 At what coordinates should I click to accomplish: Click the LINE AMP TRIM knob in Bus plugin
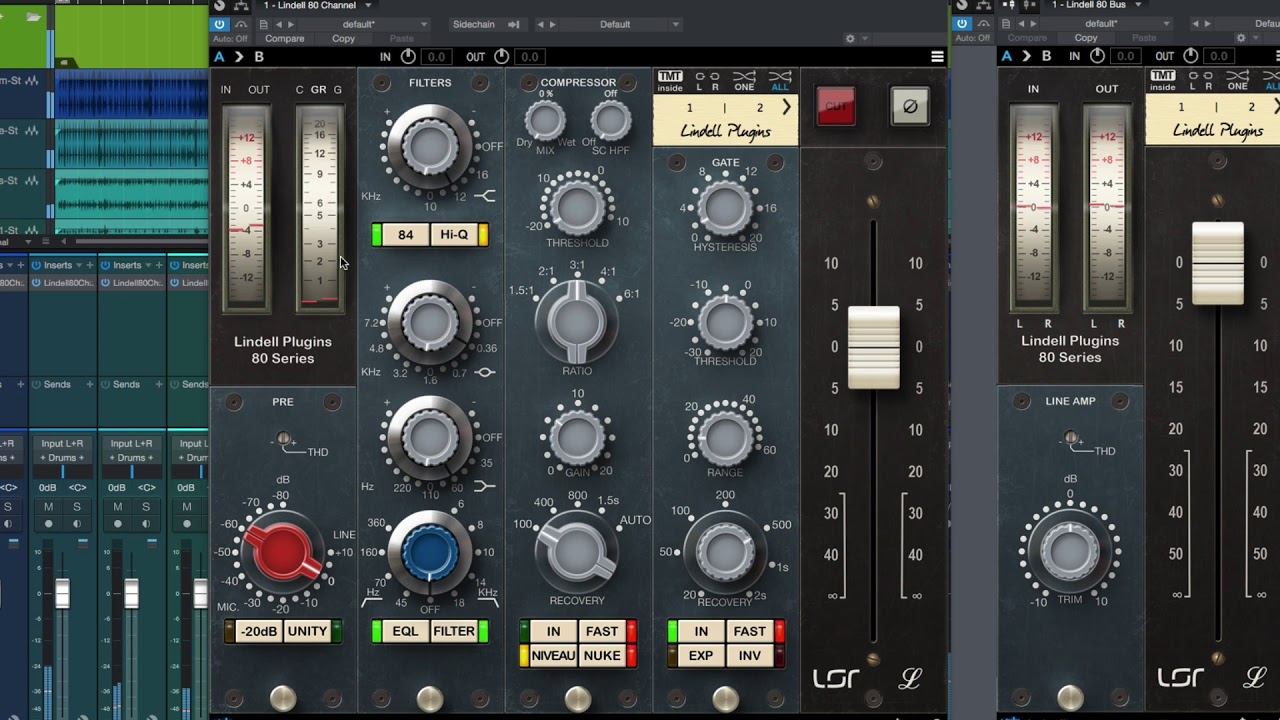[x=1070, y=551]
